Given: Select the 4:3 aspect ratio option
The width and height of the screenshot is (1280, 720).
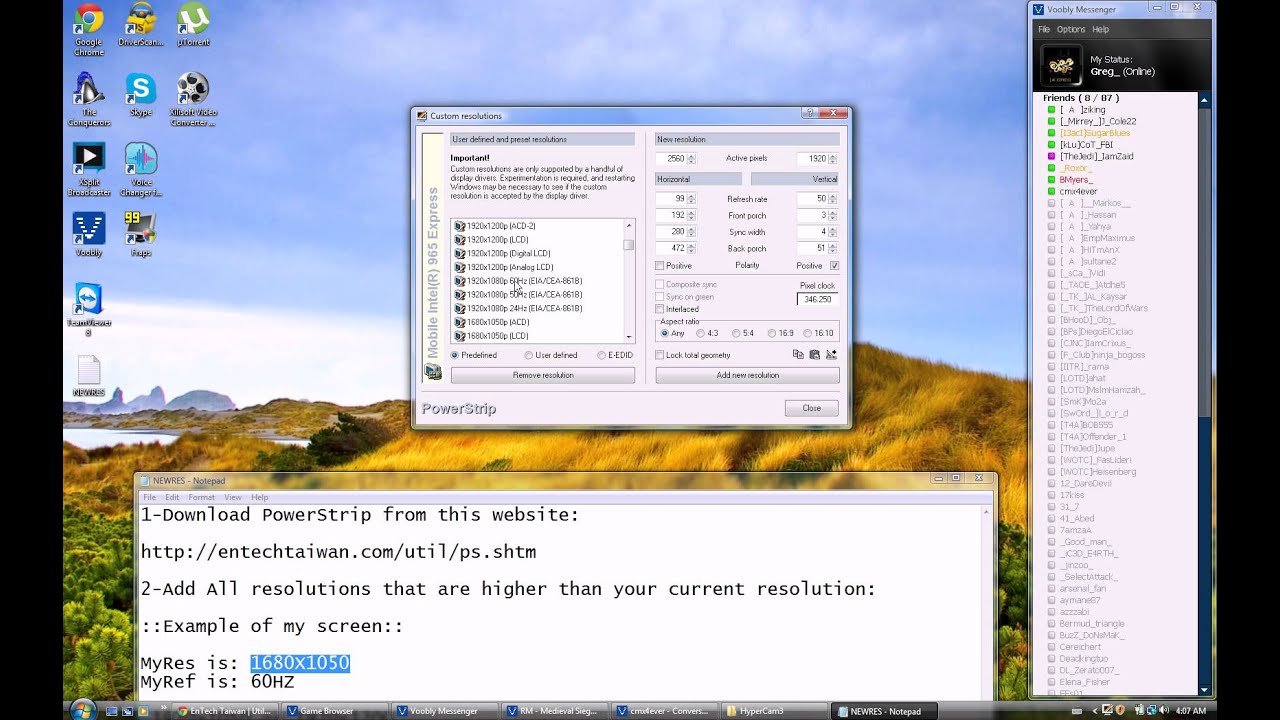Looking at the screenshot, I should (701, 333).
